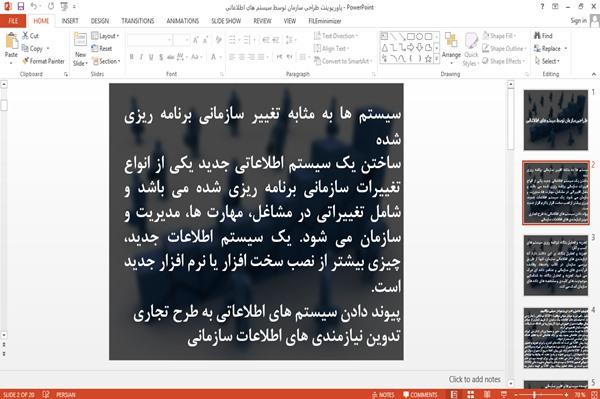Screen dimensions: 600x399
Task: Toggle Bold formatting
Action: tap(132, 57)
